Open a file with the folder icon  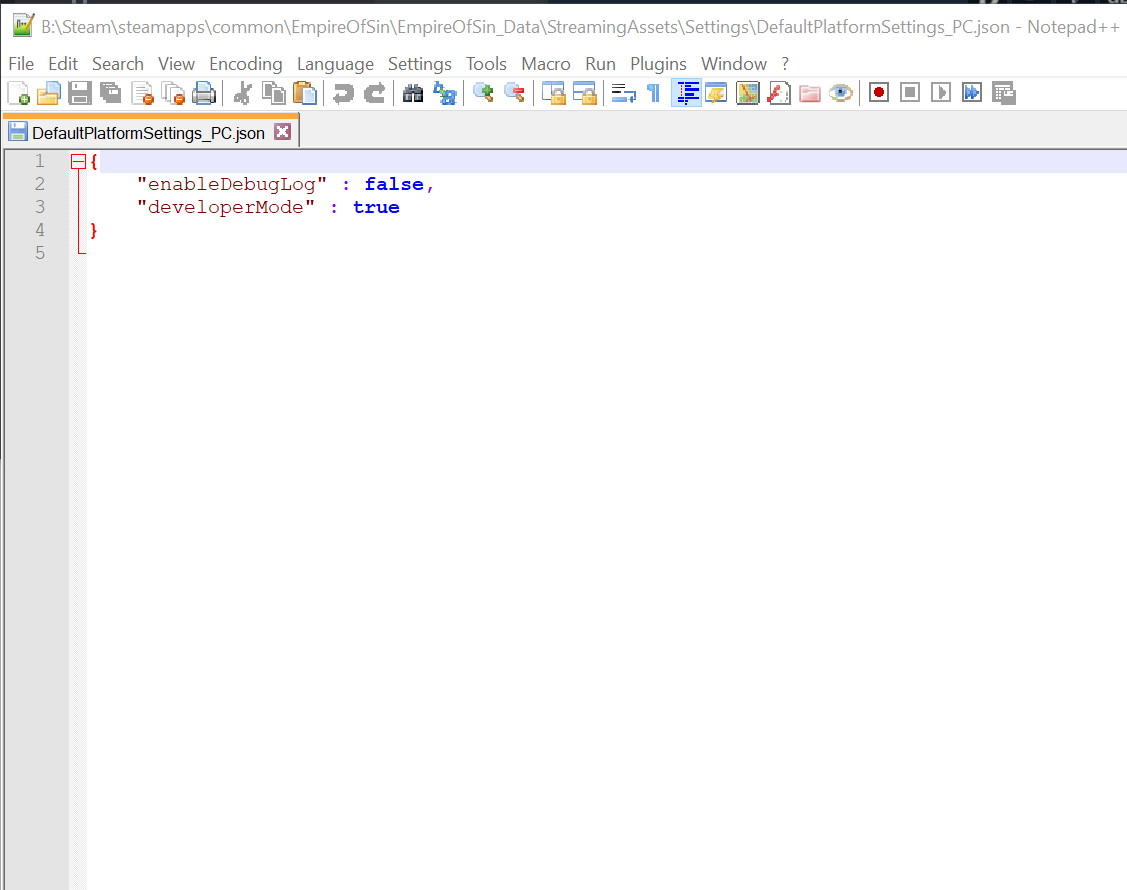pos(49,93)
